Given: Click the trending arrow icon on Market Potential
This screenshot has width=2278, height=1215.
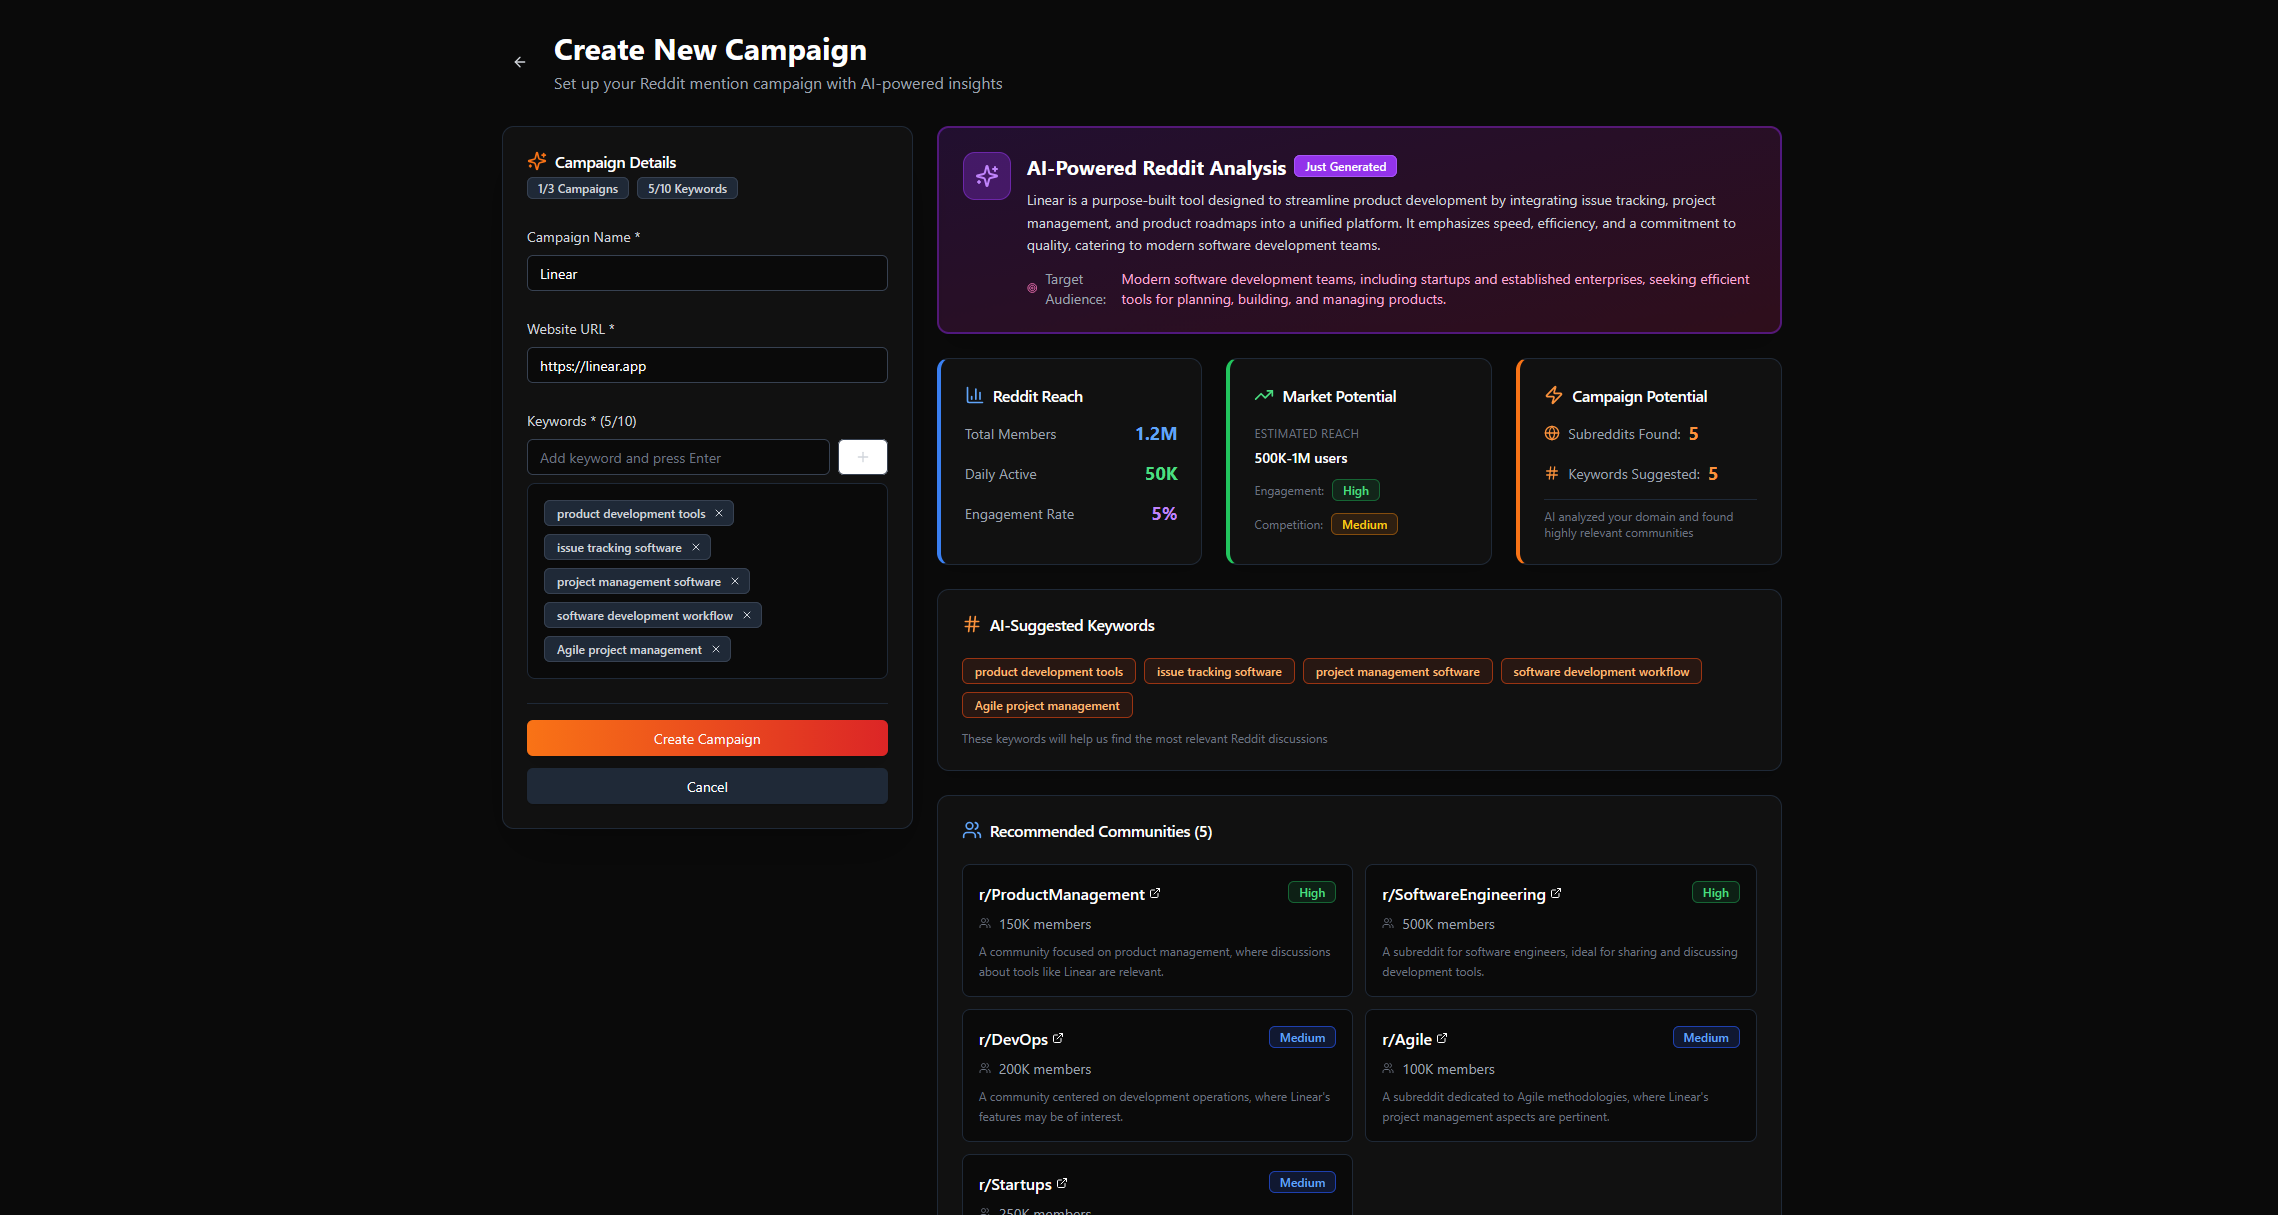Looking at the screenshot, I should tap(1263, 395).
